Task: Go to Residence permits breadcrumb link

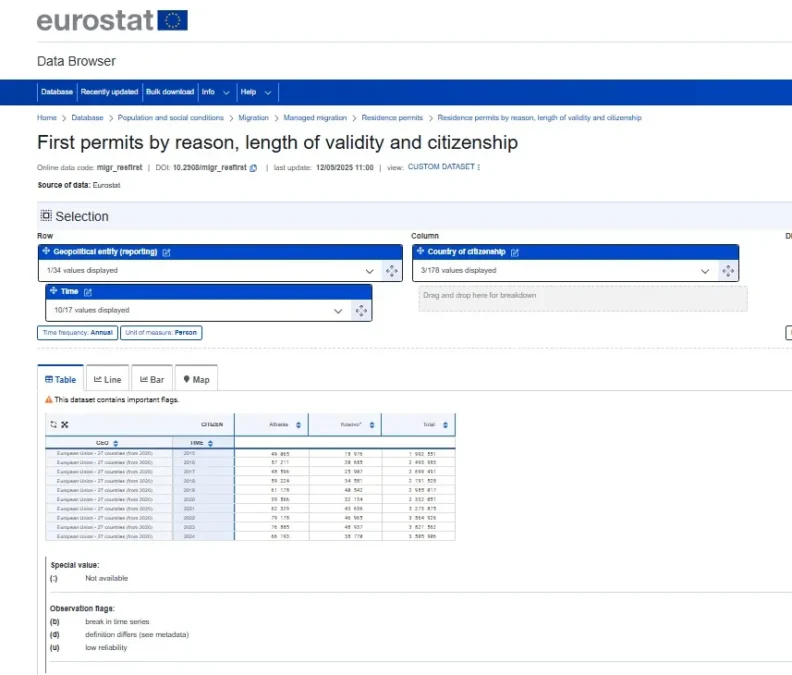Action: (392, 118)
